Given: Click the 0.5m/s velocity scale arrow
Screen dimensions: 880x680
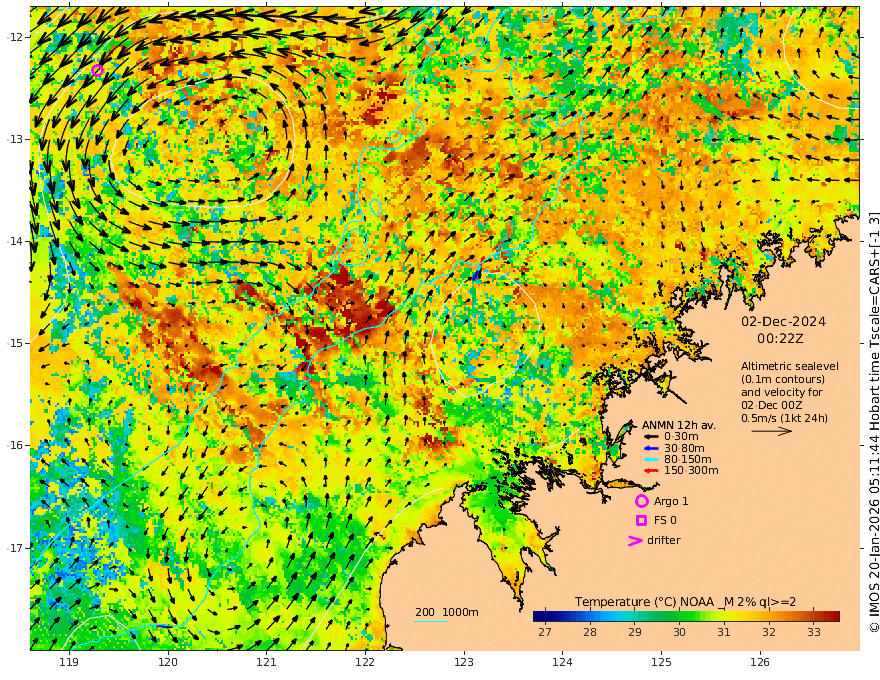Looking at the screenshot, I should tap(772, 431).
